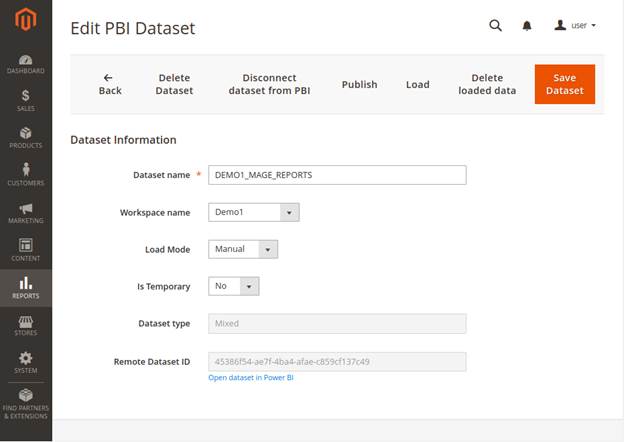
Task: Expand the Is Temporary dropdown
Action: click(x=234, y=286)
